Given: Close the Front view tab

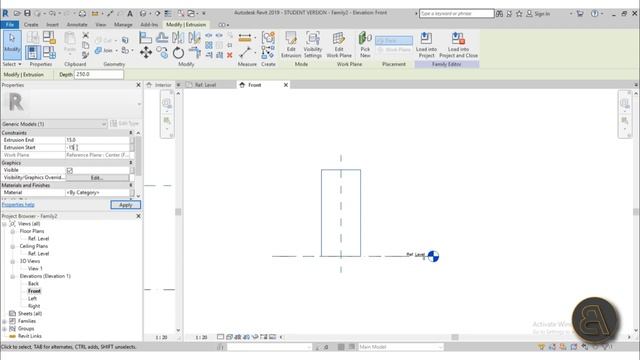Looking at the screenshot, I should click(x=286, y=85).
